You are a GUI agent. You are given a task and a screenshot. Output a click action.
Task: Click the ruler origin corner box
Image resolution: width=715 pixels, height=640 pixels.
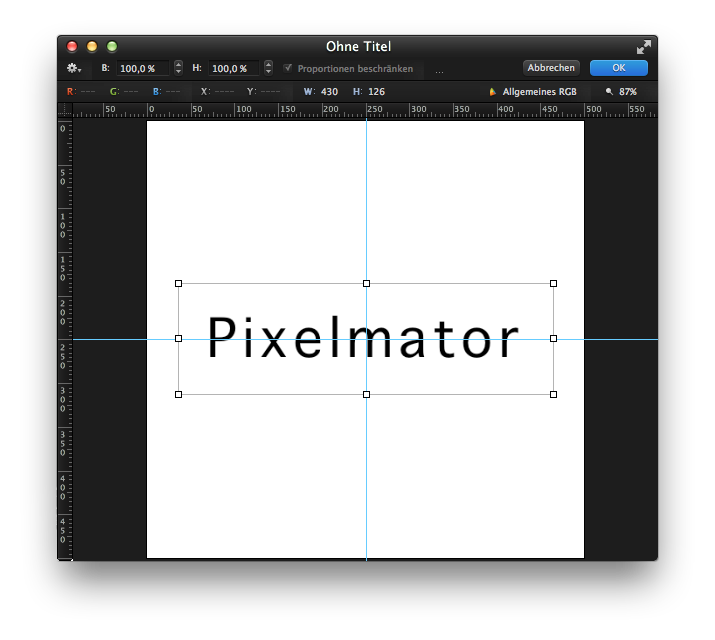[65, 110]
